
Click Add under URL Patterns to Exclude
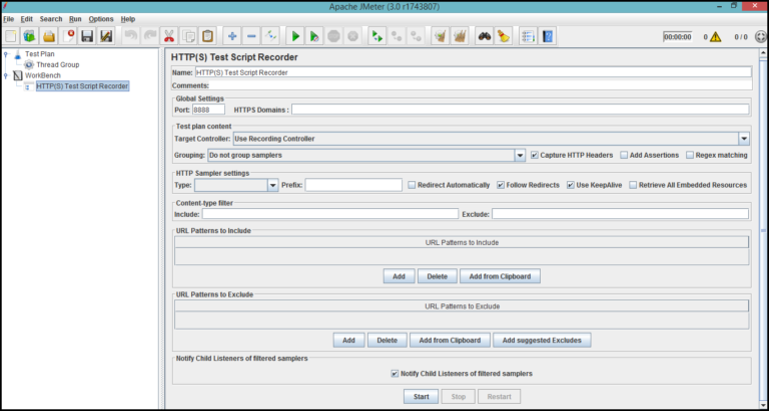[349, 340]
